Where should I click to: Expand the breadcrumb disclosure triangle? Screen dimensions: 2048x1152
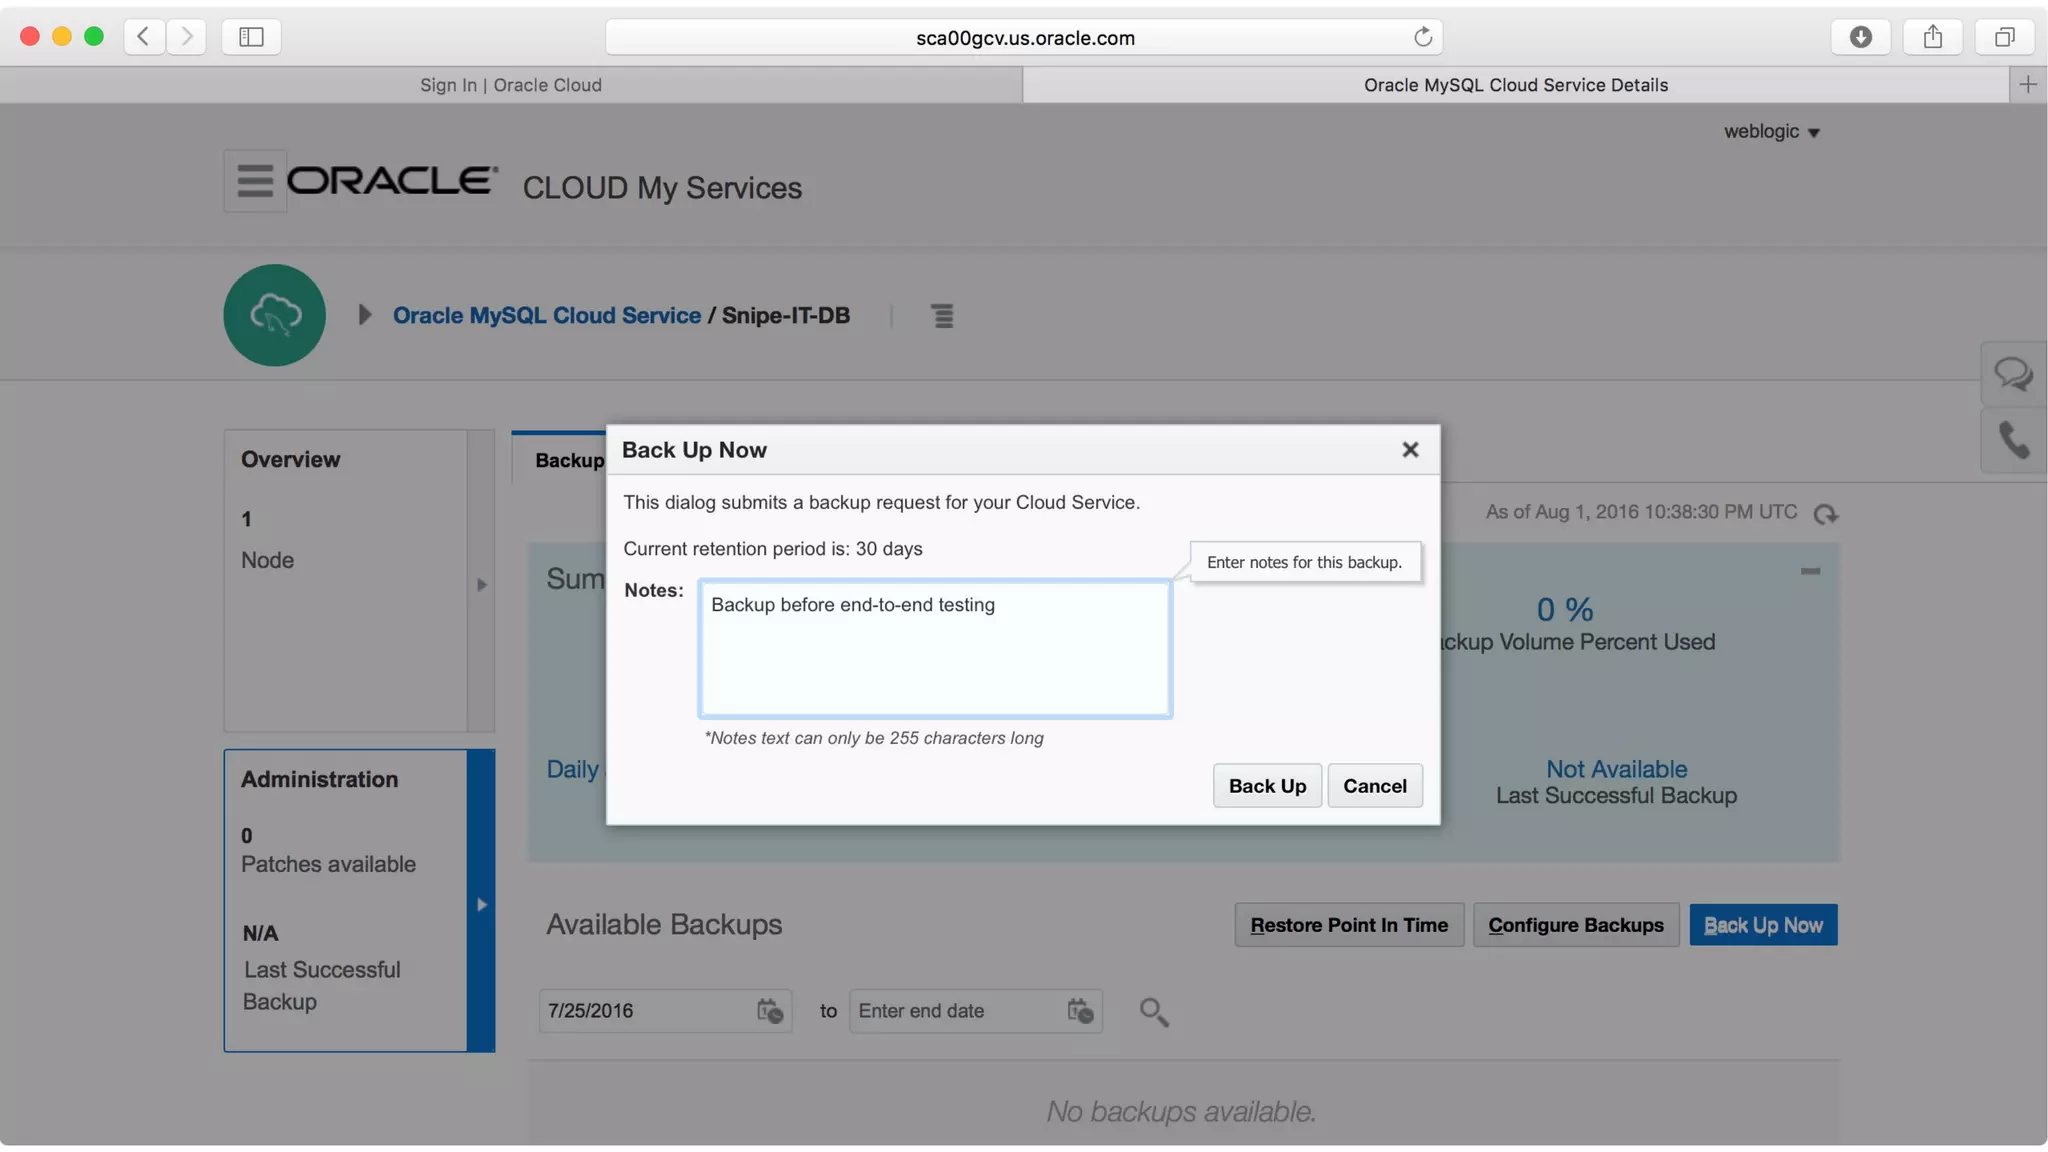pyautogui.click(x=365, y=315)
